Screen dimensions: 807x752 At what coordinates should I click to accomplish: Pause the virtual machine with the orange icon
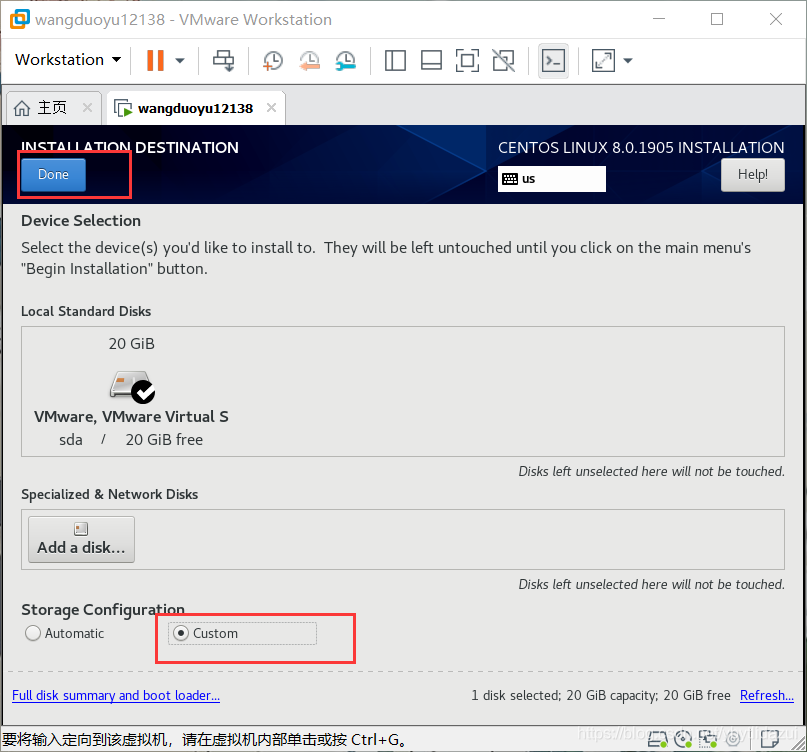click(x=155, y=60)
